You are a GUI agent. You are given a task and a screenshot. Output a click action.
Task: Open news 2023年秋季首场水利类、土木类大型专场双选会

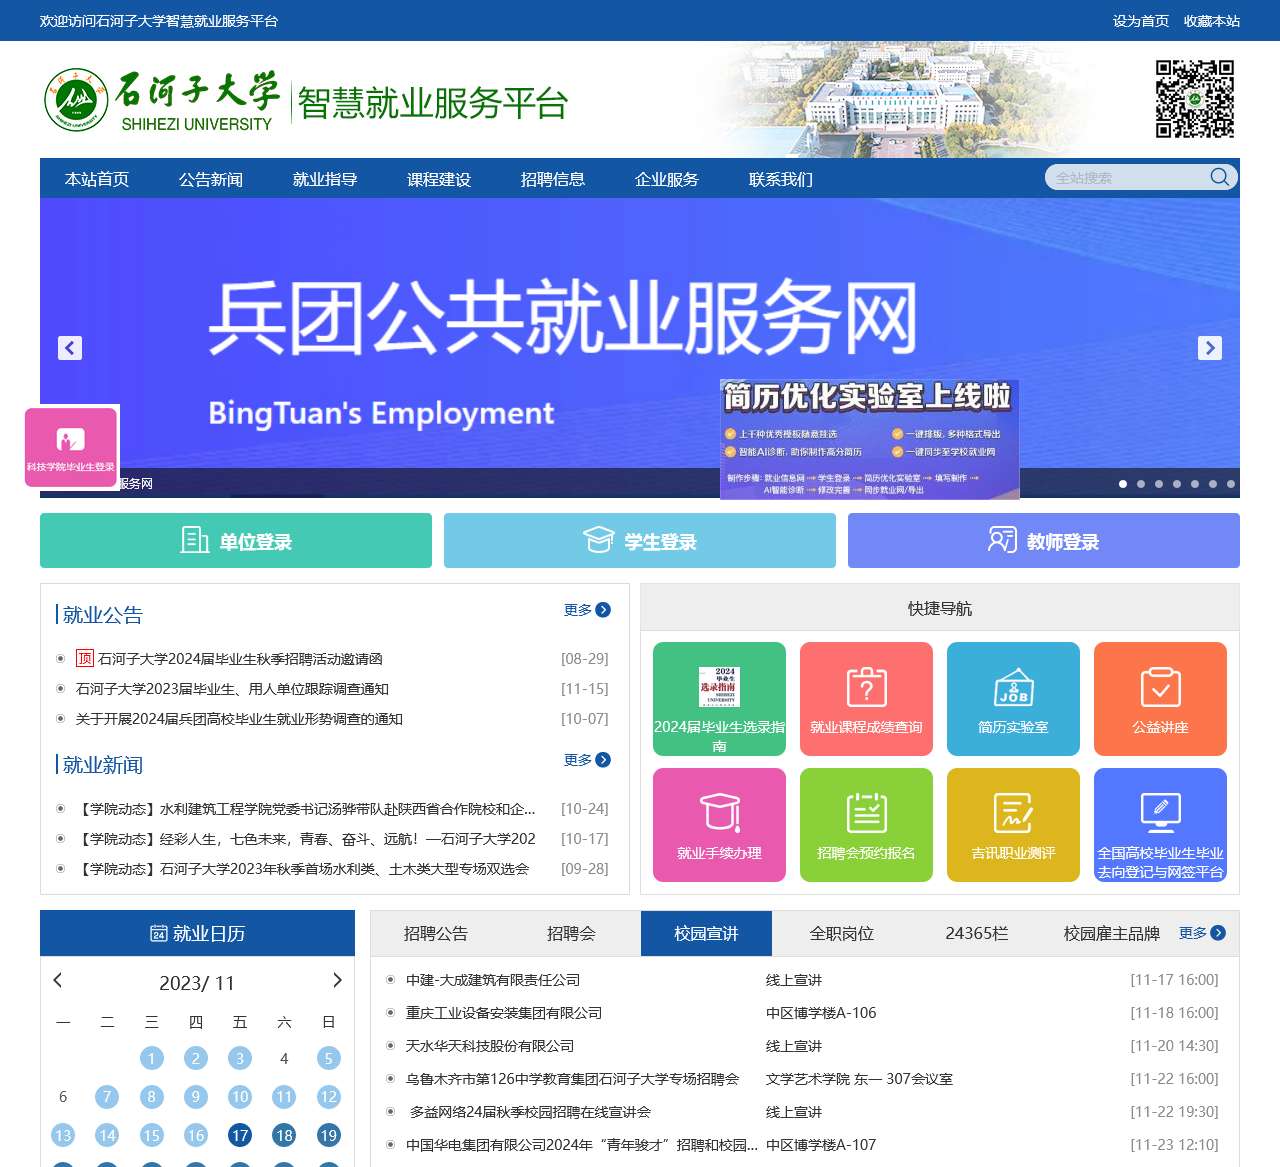(303, 869)
